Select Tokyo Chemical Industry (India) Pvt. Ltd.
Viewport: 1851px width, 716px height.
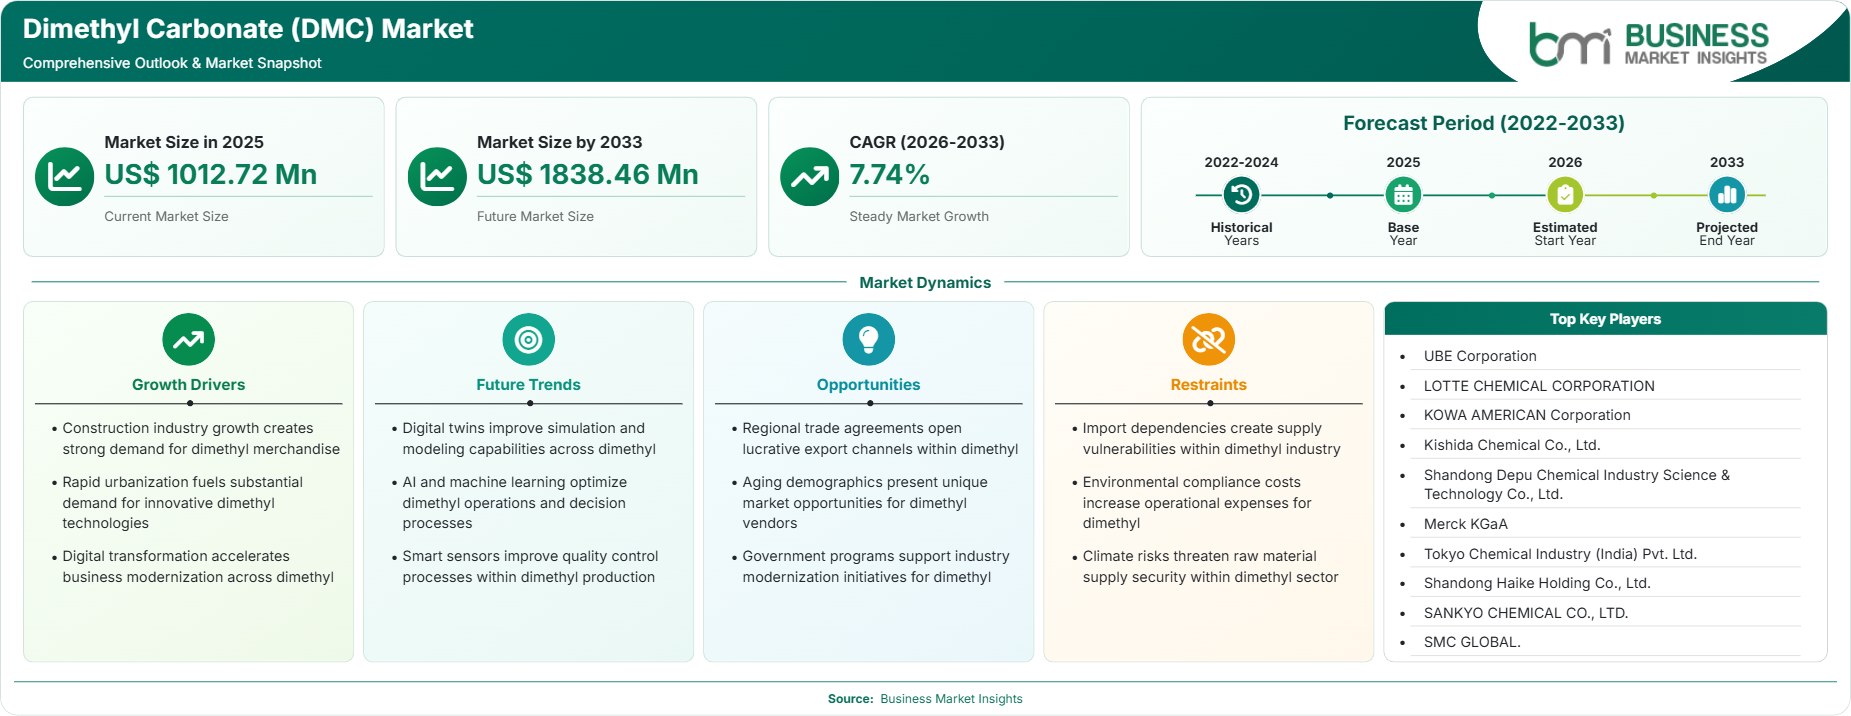pyautogui.click(x=1560, y=554)
